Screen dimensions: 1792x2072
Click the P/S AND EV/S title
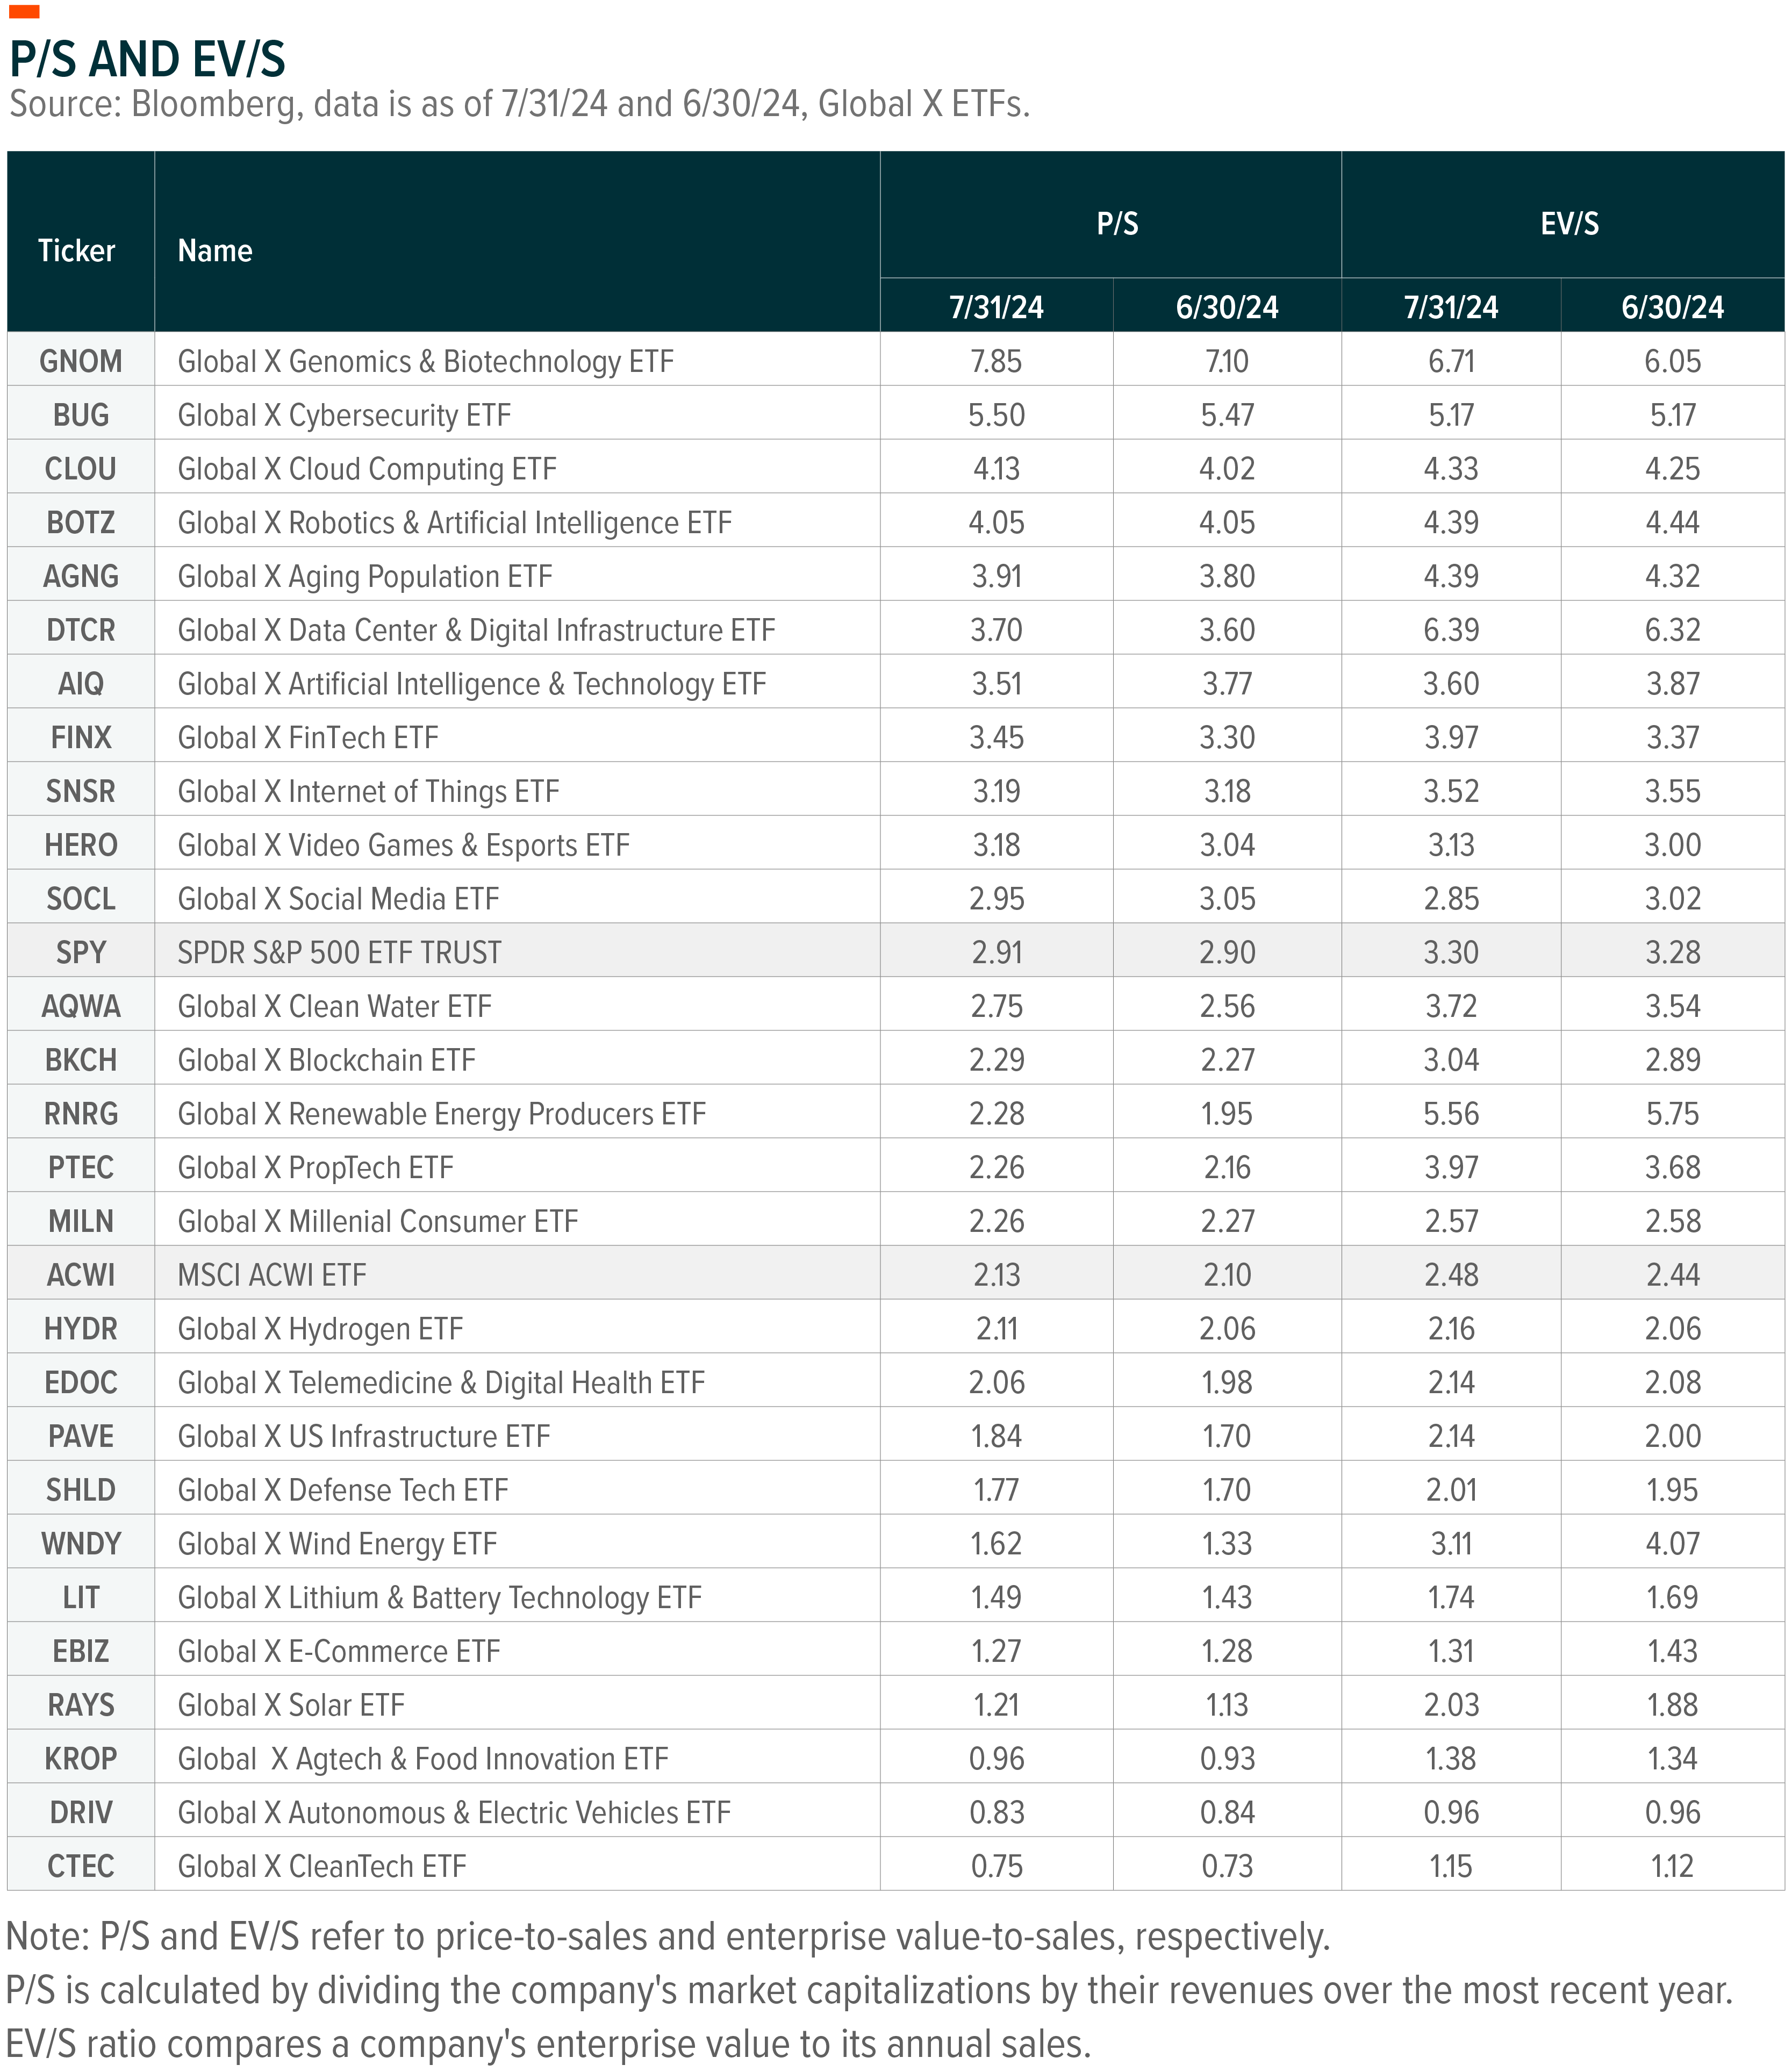pos(147,59)
